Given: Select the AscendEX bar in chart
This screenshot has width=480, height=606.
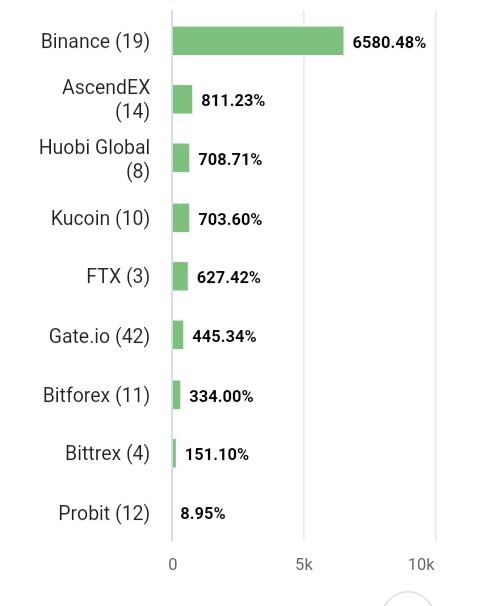Looking at the screenshot, I should pos(182,99).
